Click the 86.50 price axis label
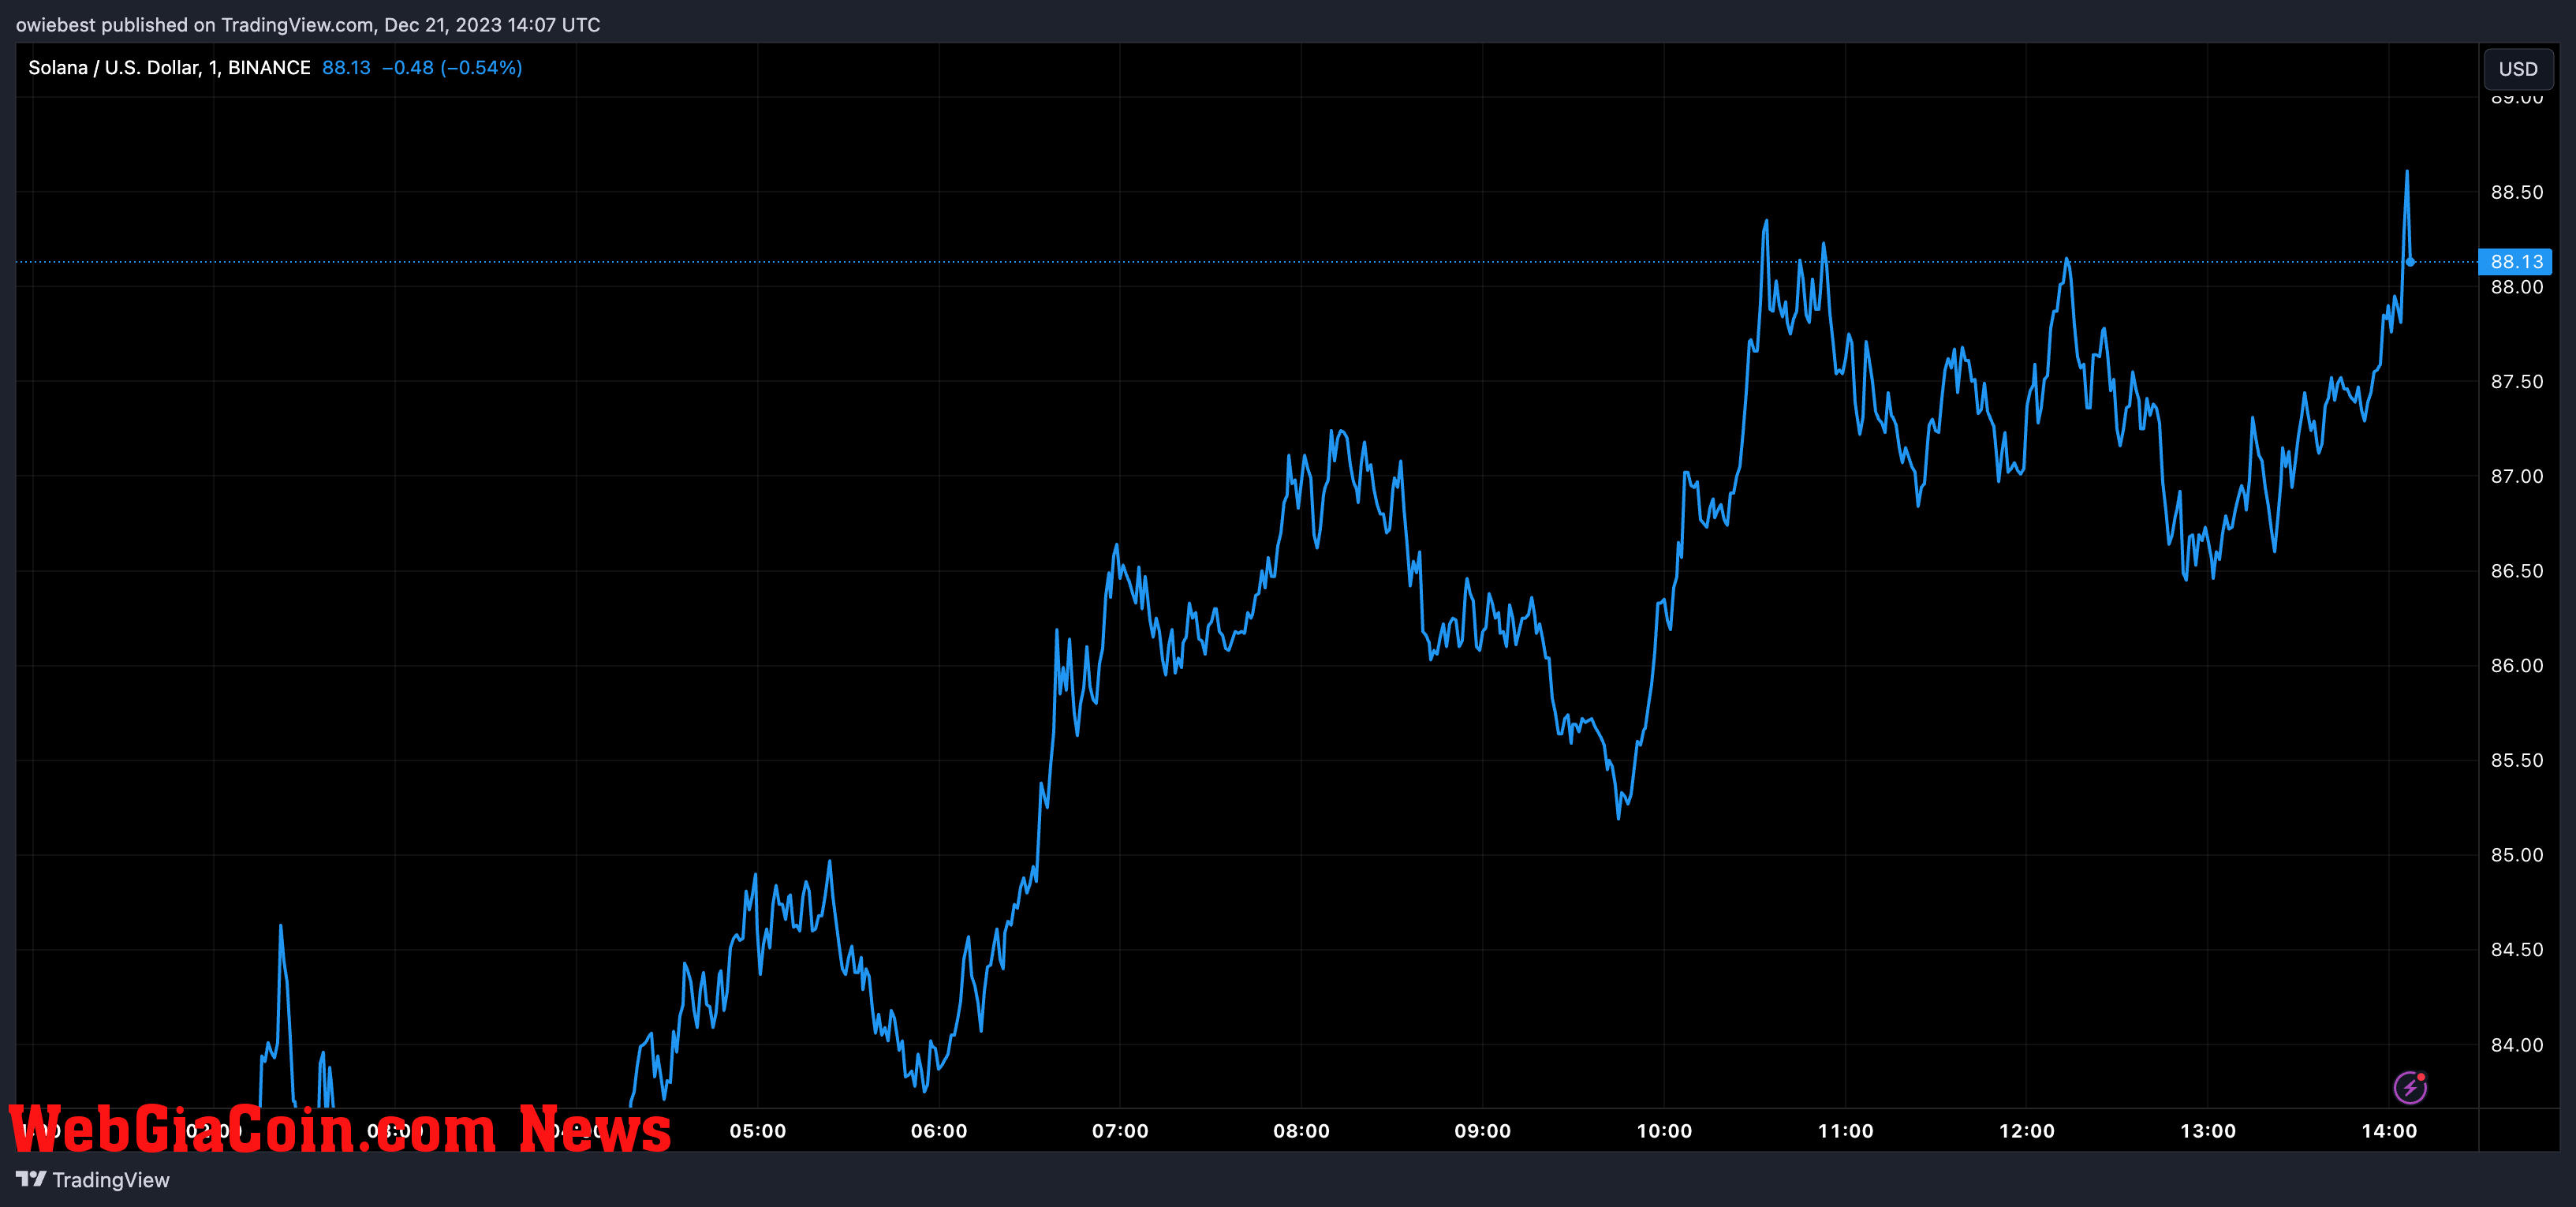This screenshot has width=2576, height=1207. click(x=2516, y=571)
